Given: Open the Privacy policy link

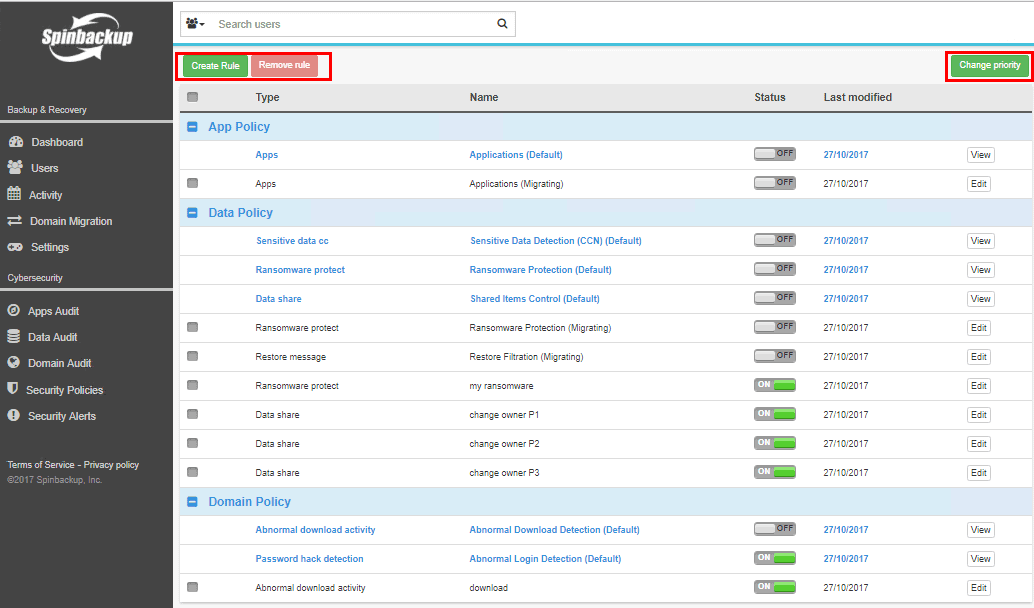Looking at the screenshot, I should pyautogui.click(x=111, y=465).
